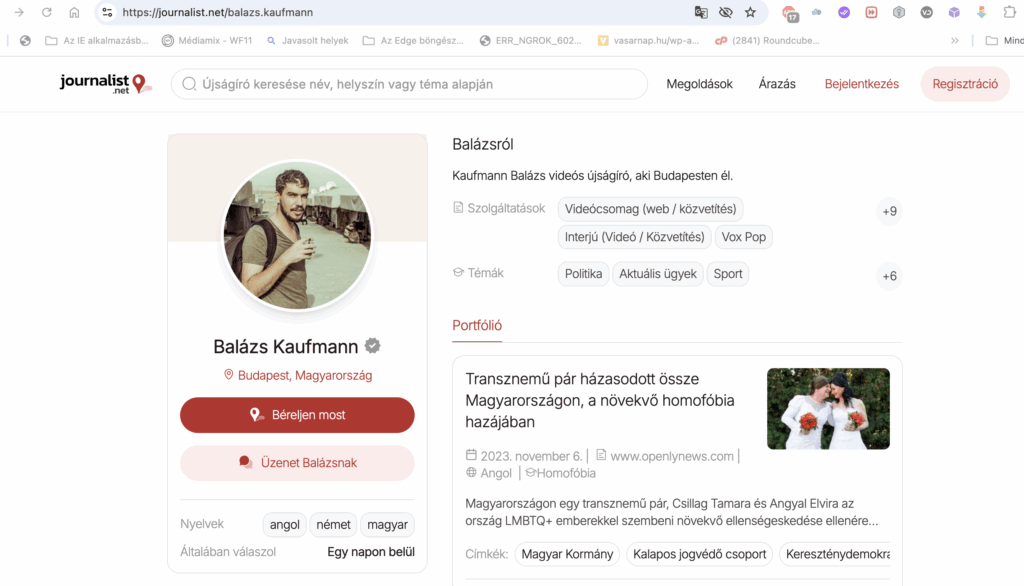This screenshot has width=1024, height=586.
Task: Open the Regisztráció button
Action: coord(964,84)
